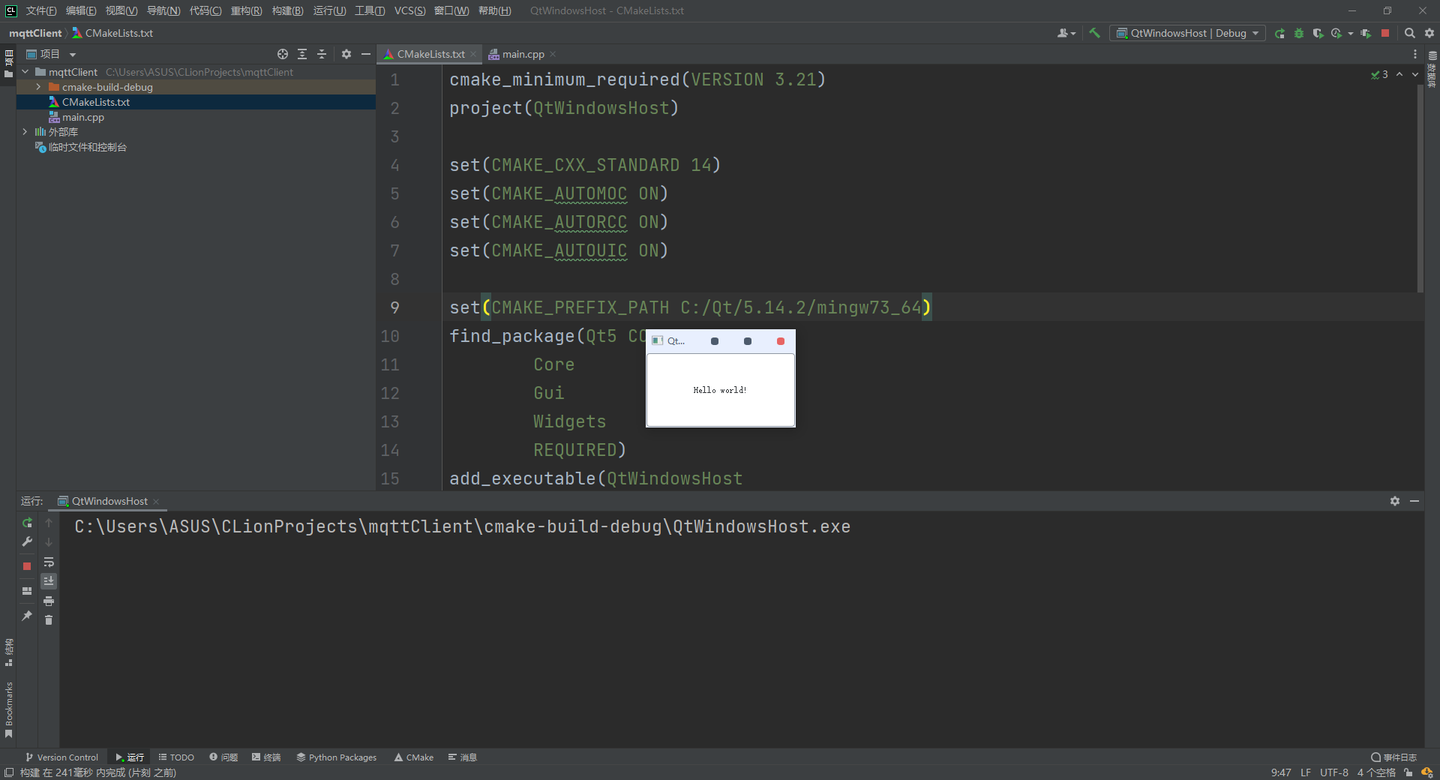The height and width of the screenshot is (780, 1440).
Task: Rerun QtWindowsHost from the top toolbar
Action: (1280, 33)
